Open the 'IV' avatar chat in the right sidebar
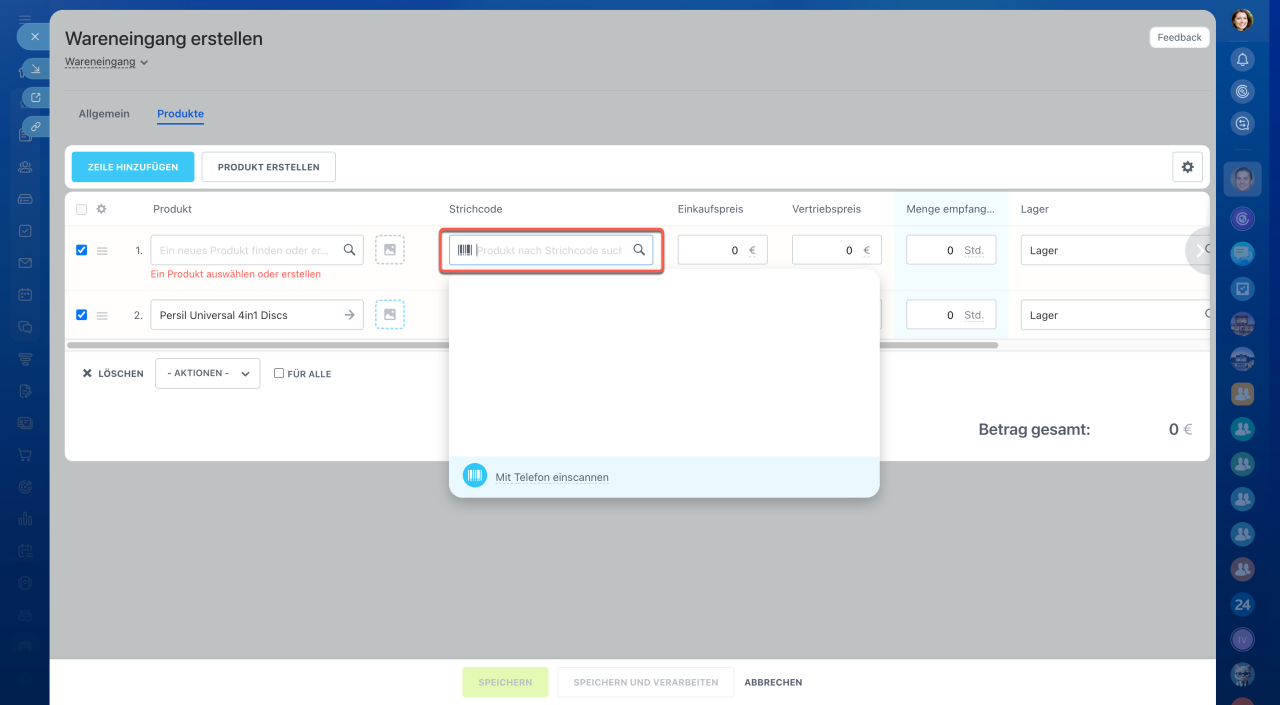This screenshot has width=1280, height=705. [x=1242, y=638]
